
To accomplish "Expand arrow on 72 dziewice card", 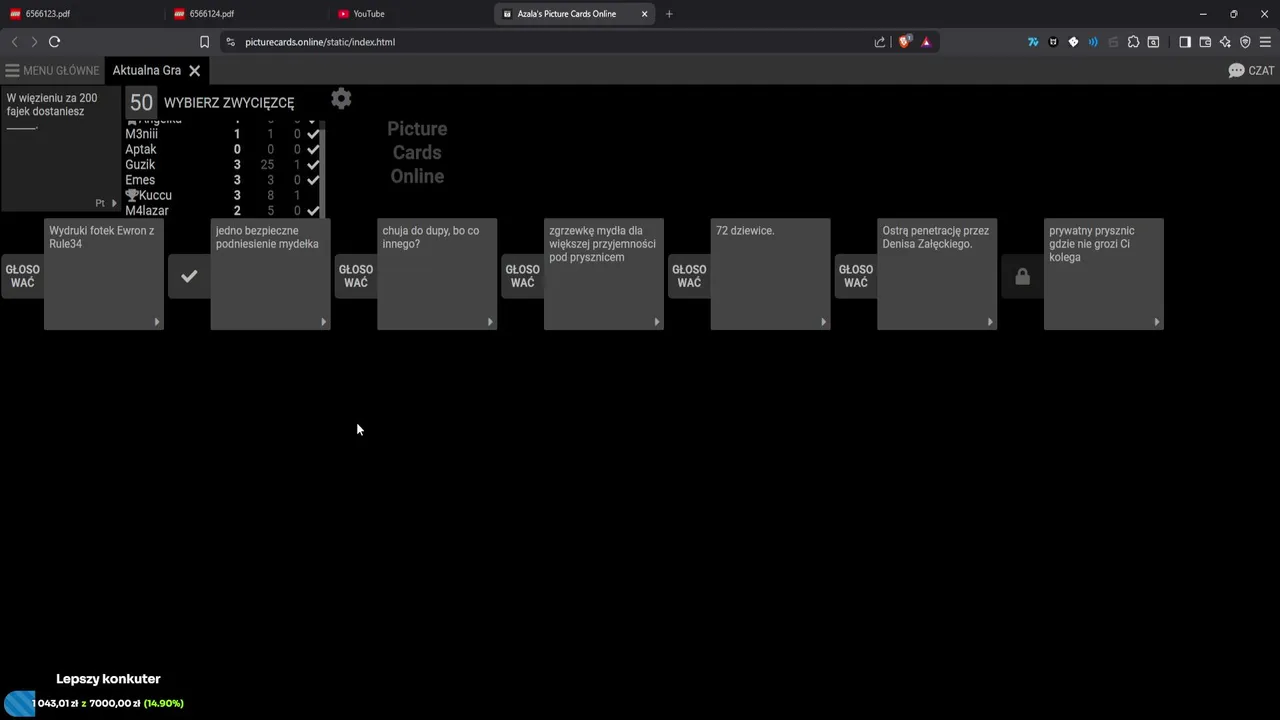I will (x=824, y=322).
